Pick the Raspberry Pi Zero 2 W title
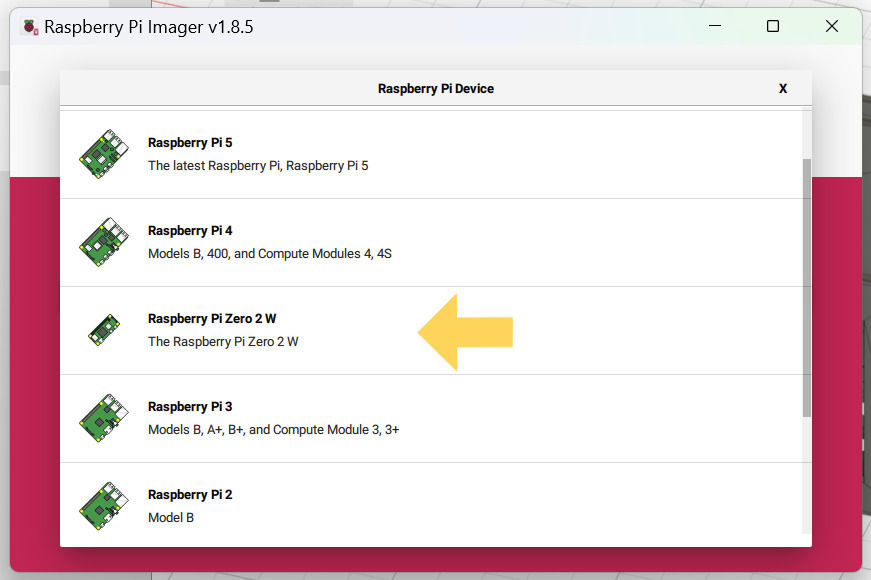The height and width of the screenshot is (580, 871). pos(212,319)
